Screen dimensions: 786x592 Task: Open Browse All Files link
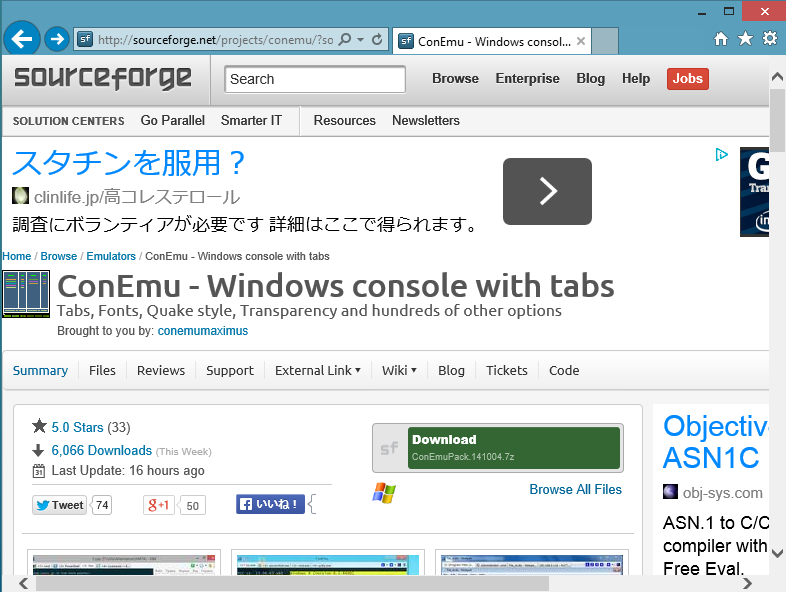[x=575, y=490]
